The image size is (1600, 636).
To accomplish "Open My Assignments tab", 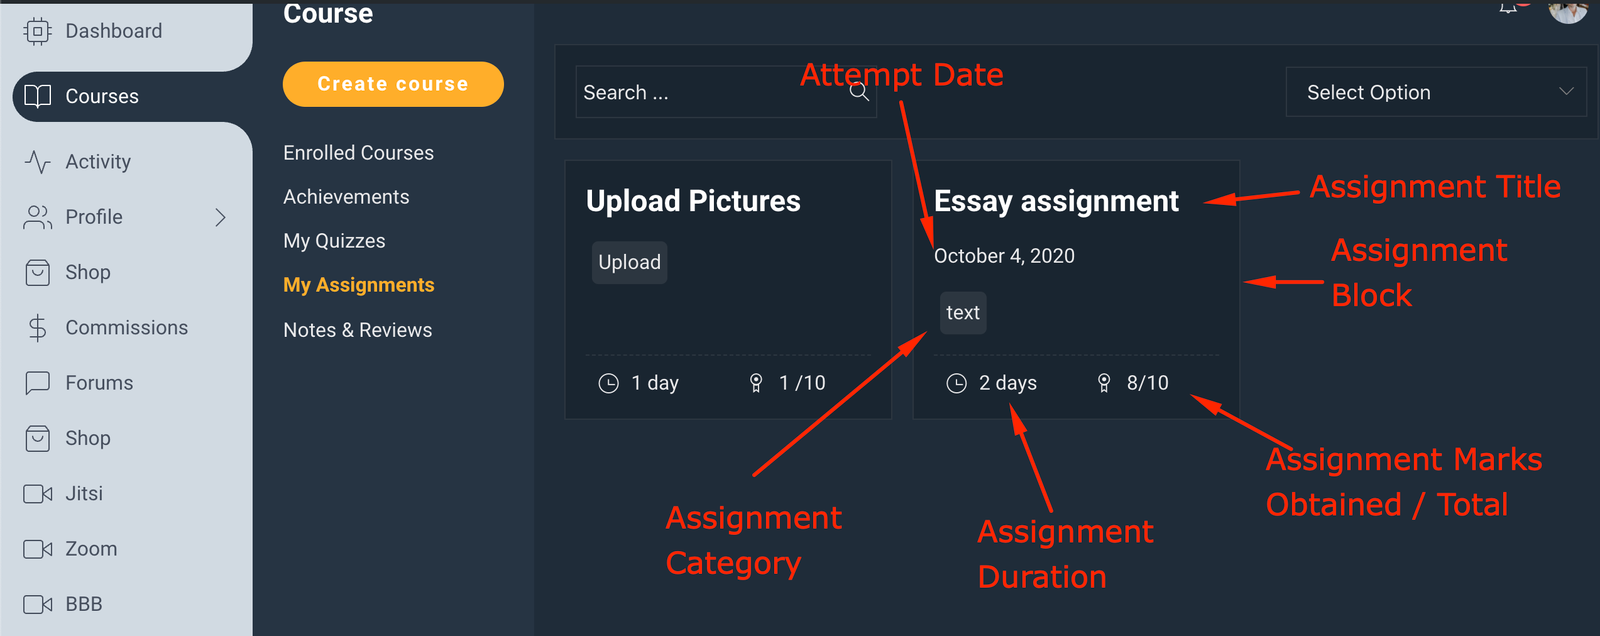I will (358, 285).
